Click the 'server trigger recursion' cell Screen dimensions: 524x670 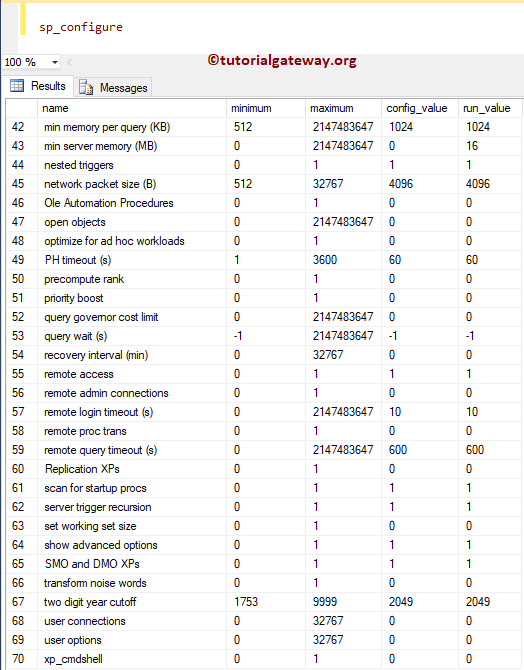132,507
